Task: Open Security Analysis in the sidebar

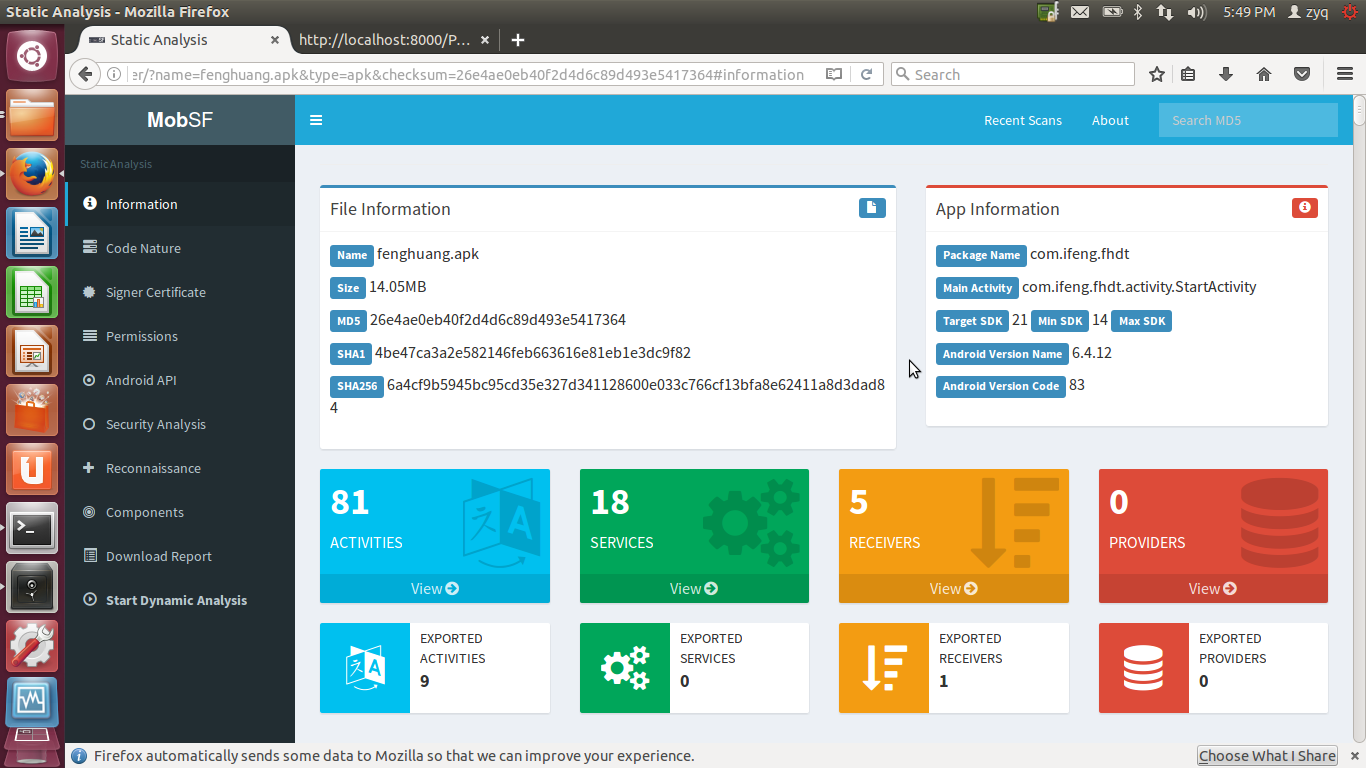Action: click(x=180, y=424)
